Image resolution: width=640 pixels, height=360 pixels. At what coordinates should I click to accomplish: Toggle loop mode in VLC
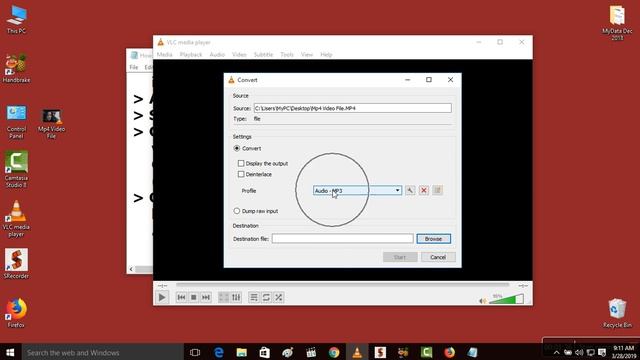coord(266,297)
